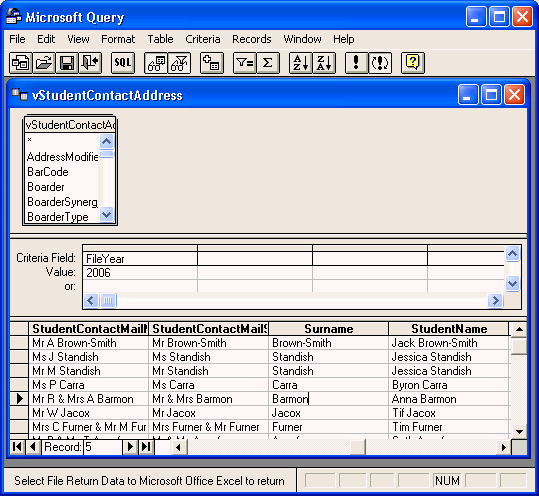
Task: Select the Boarder field in the list
Action: [62, 187]
